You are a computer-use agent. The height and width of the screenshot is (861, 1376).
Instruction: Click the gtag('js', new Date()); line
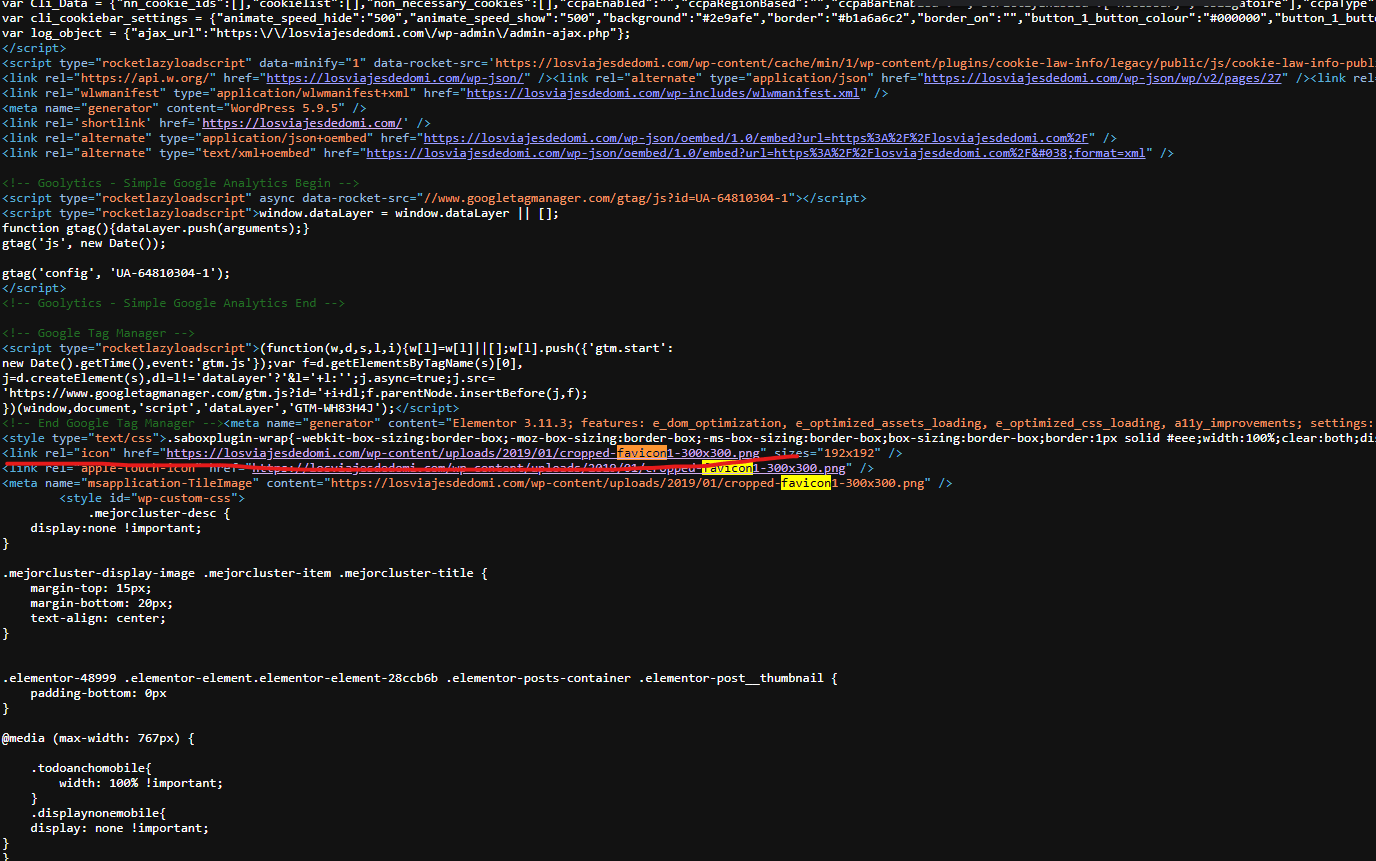tap(84, 243)
